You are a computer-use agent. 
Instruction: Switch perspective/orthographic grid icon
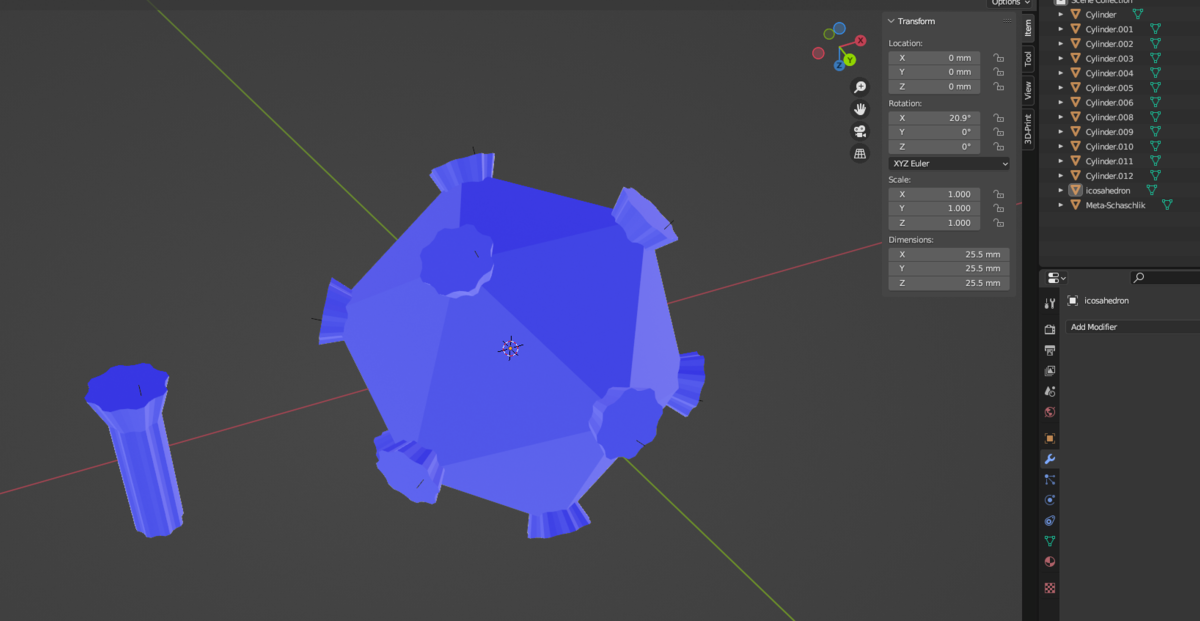[859, 153]
